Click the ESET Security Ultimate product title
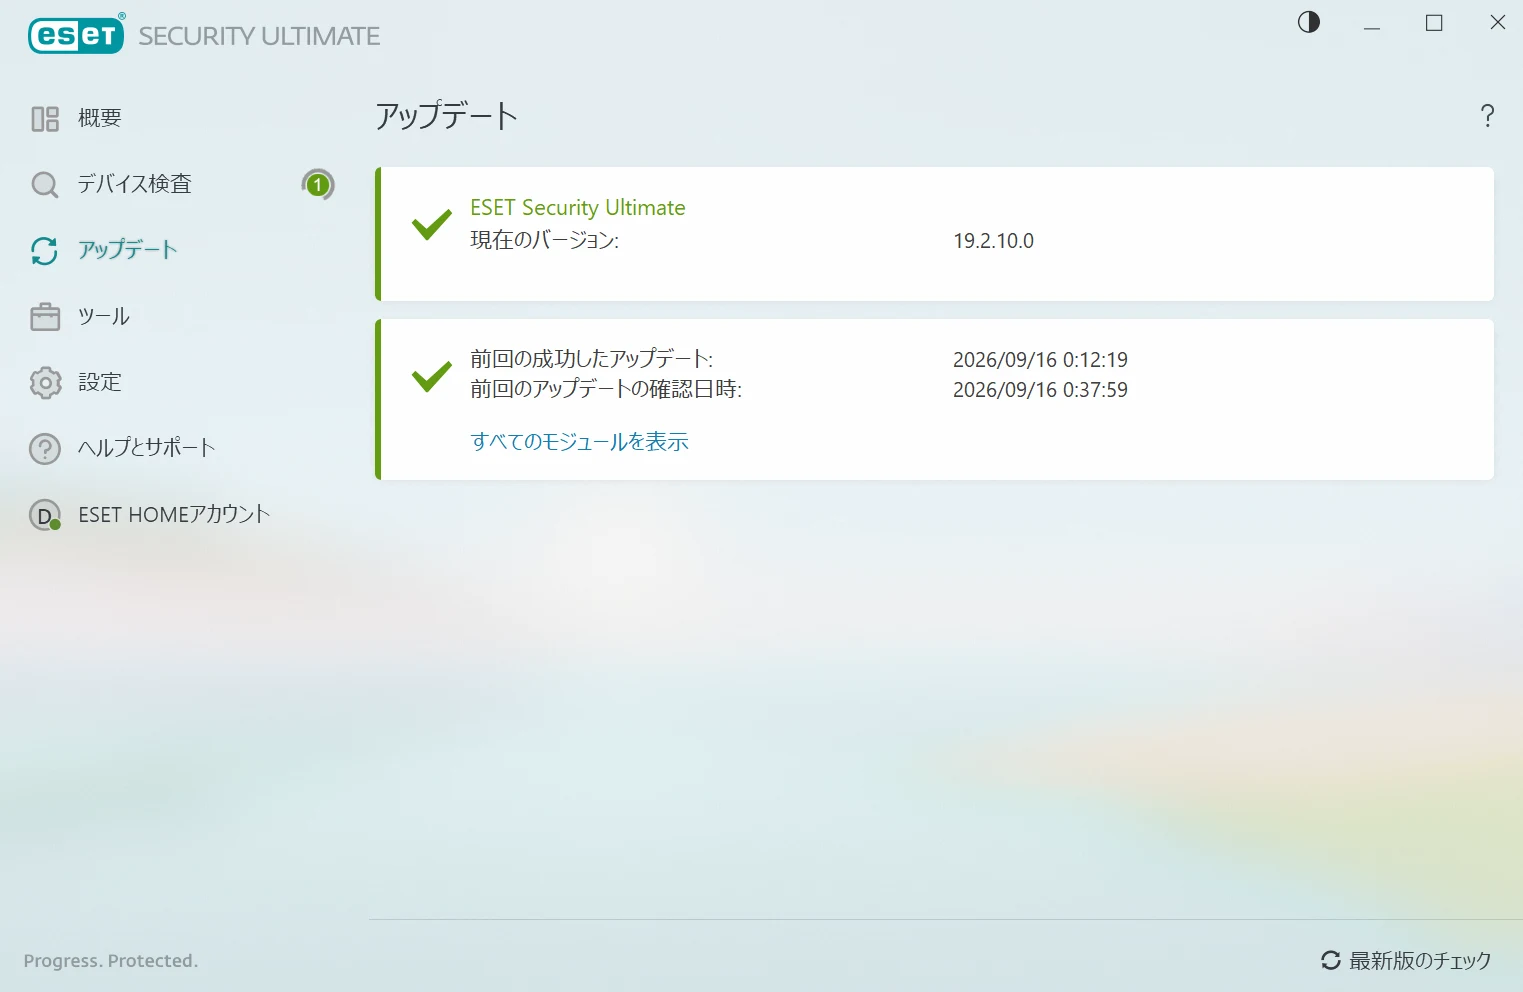This screenshot has width=1523, height=992. 578,207
